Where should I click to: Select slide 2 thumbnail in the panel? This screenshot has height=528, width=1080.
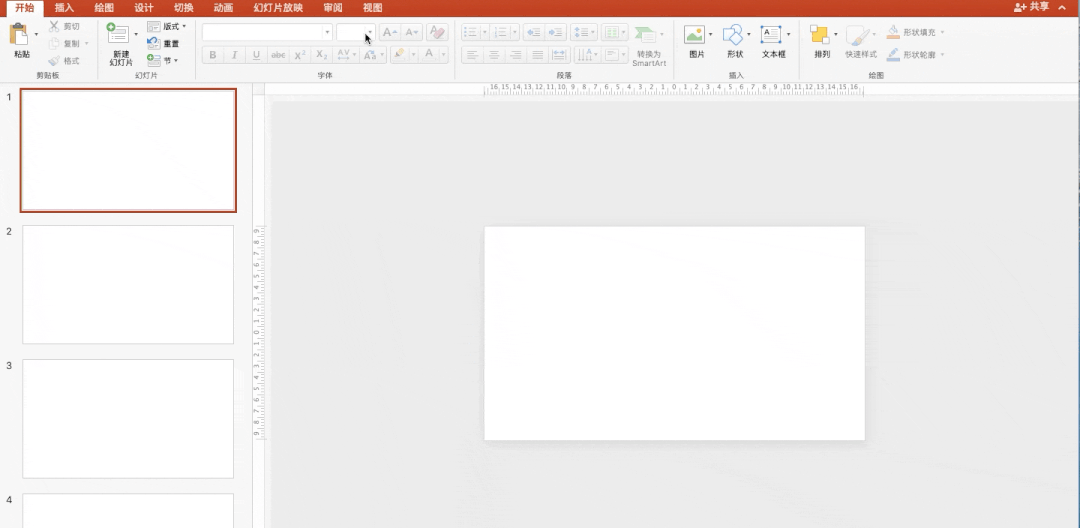[x=128, y=285]
